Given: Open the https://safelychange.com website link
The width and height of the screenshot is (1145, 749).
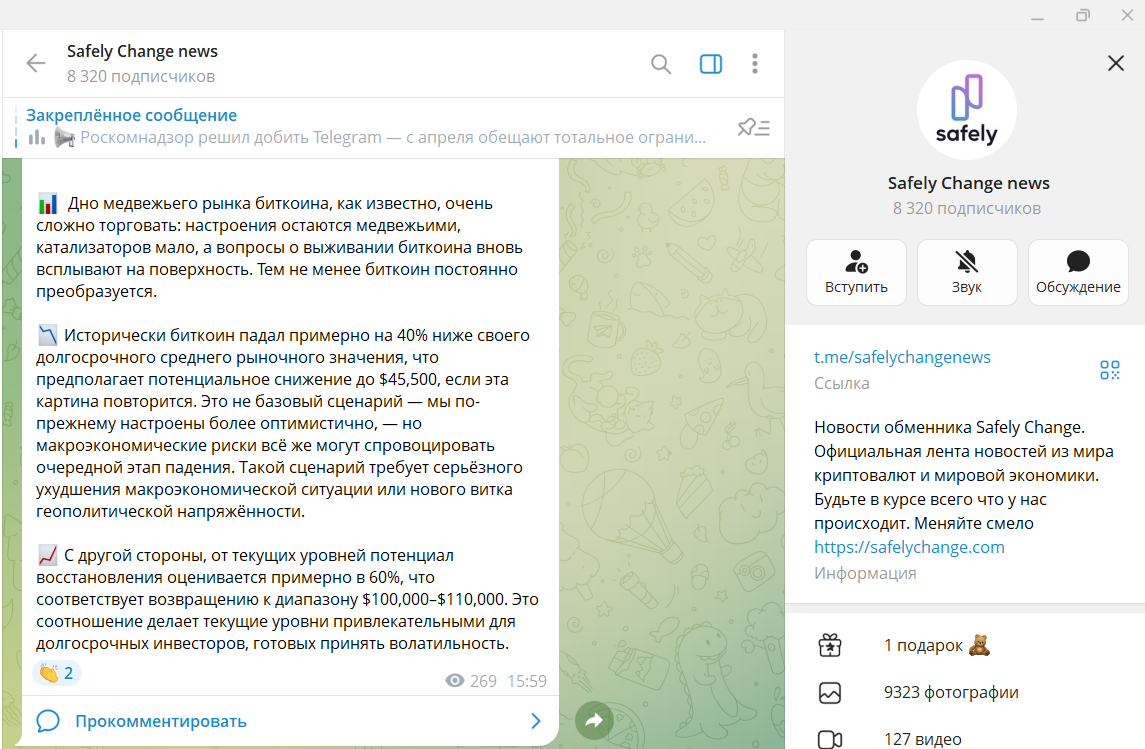Looking at the screenshot, I should (x=909, y=548).
